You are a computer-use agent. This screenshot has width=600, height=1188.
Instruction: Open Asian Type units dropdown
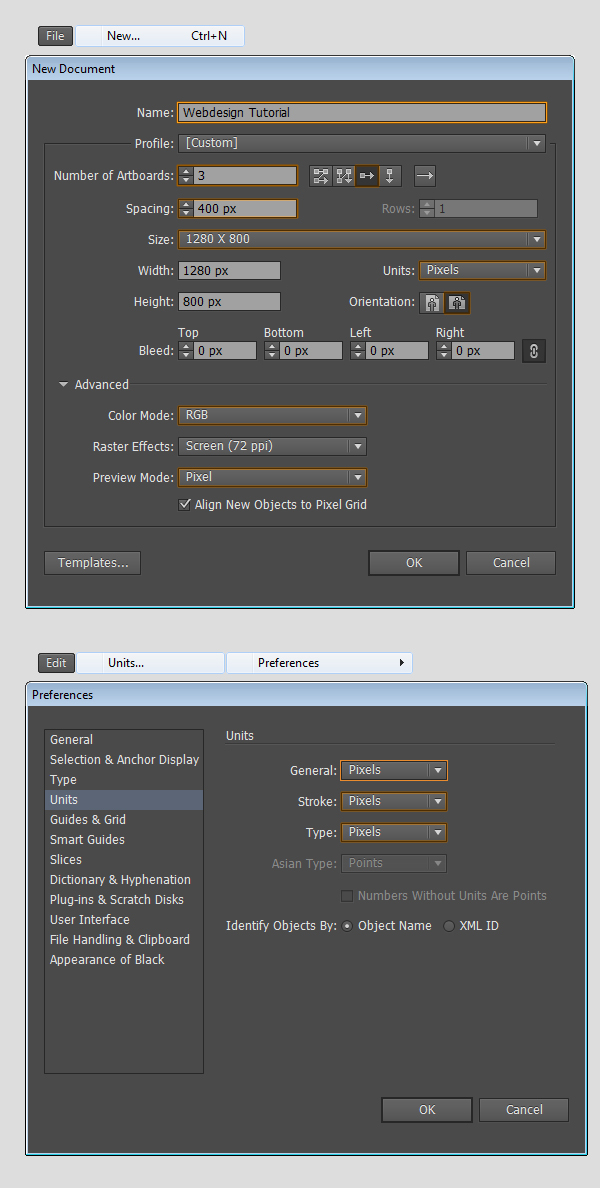pos(394,863)
